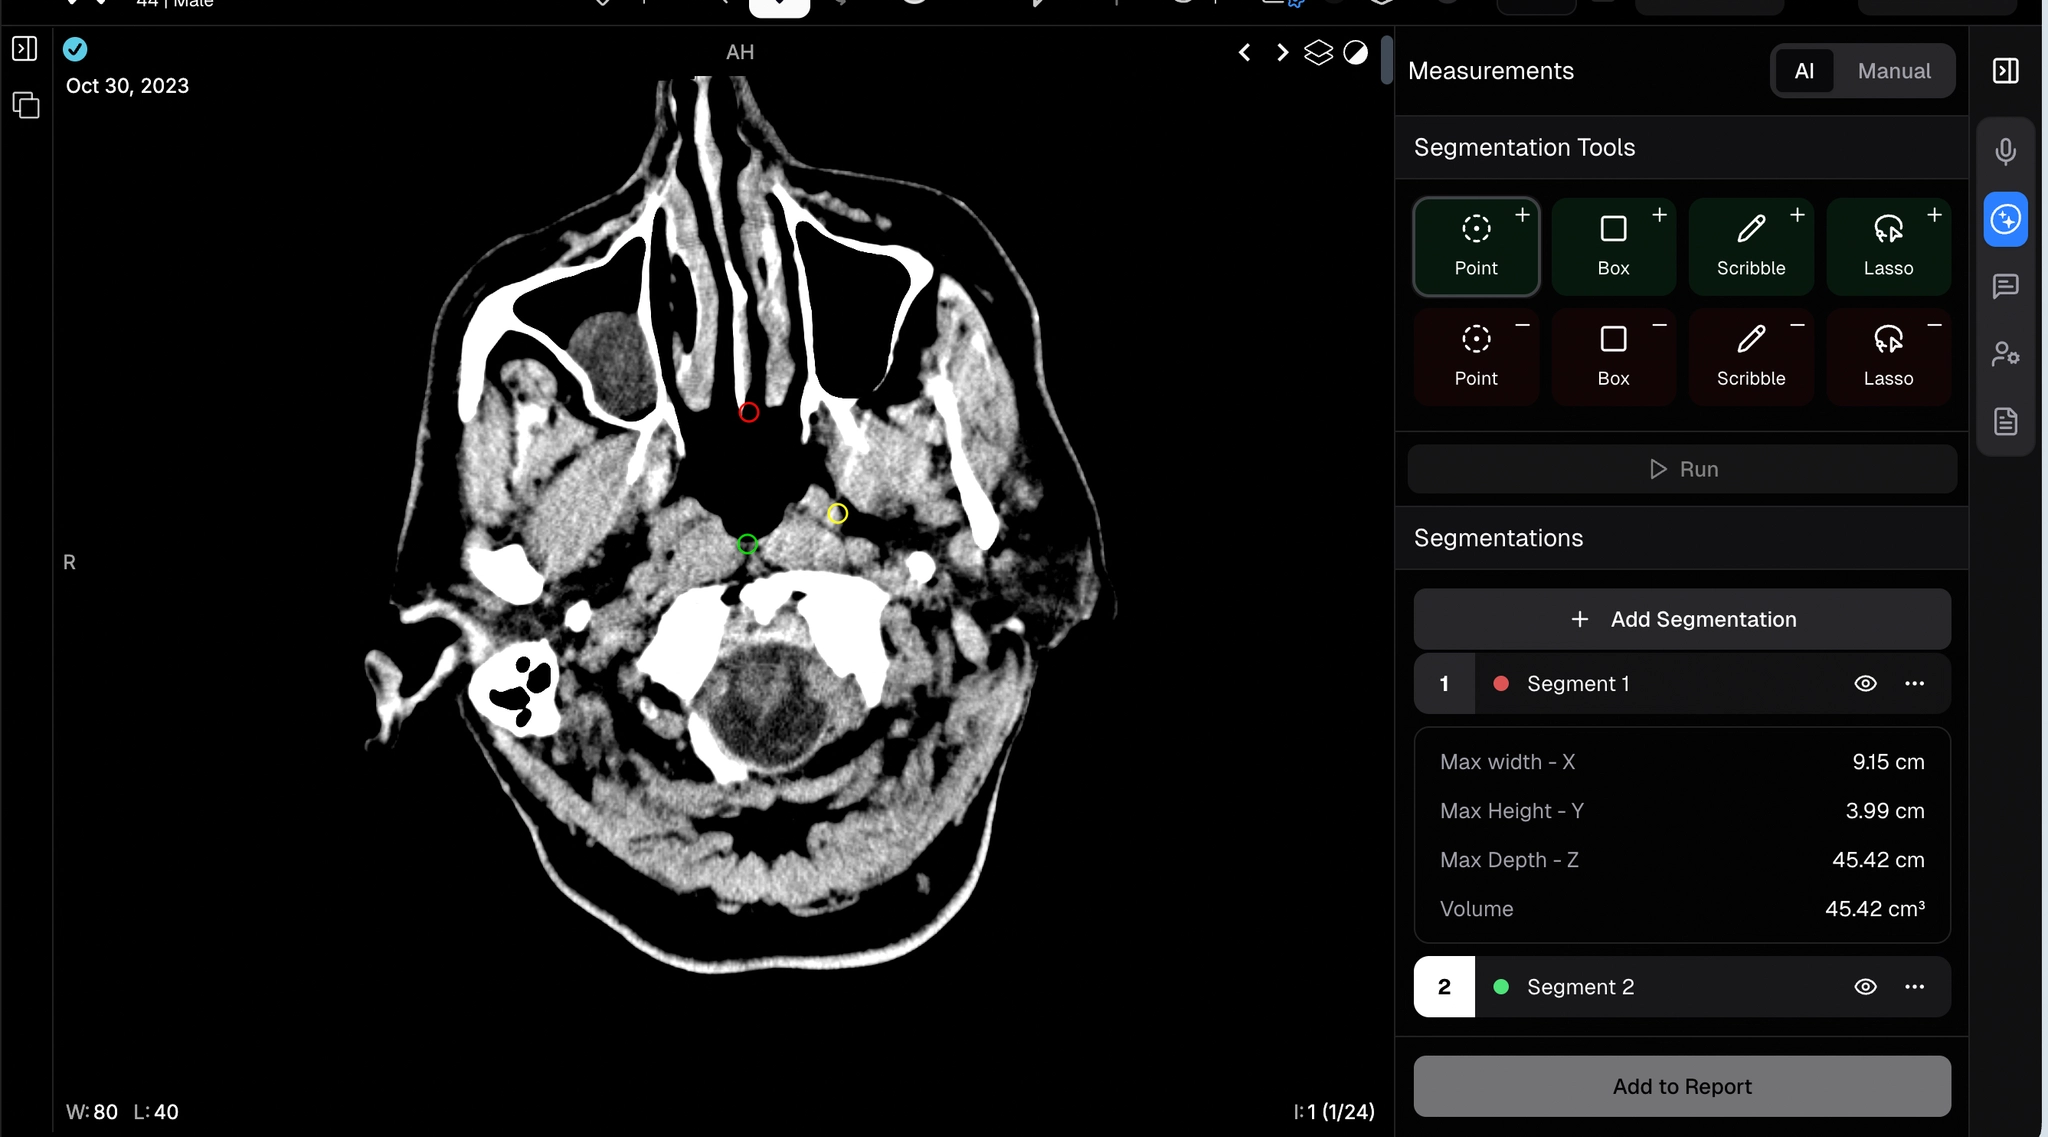Run the segmentation
Image resolution: width=2048 pixels, height=1137 pixels.
coord(1682,469)
